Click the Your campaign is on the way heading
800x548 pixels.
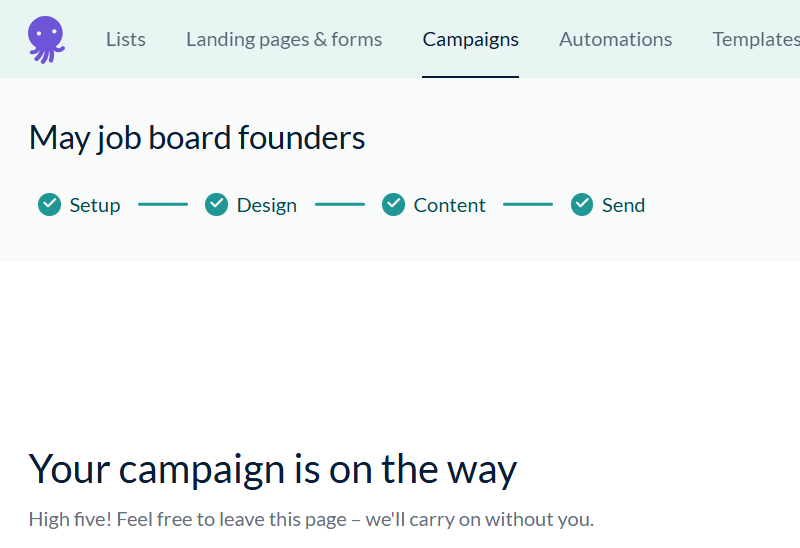tap(273, 468)
